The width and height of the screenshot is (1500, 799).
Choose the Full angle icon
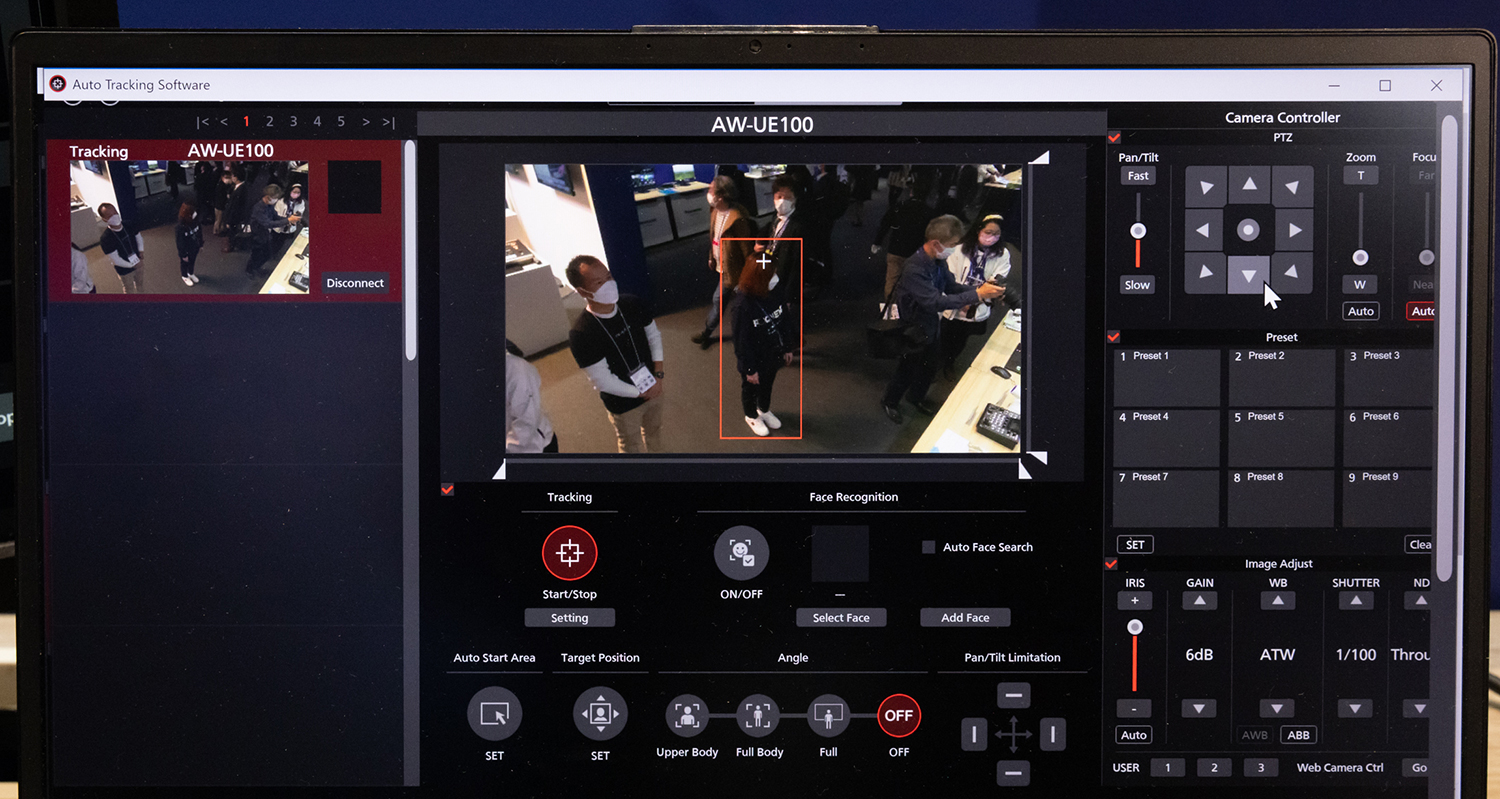point(828,716)
